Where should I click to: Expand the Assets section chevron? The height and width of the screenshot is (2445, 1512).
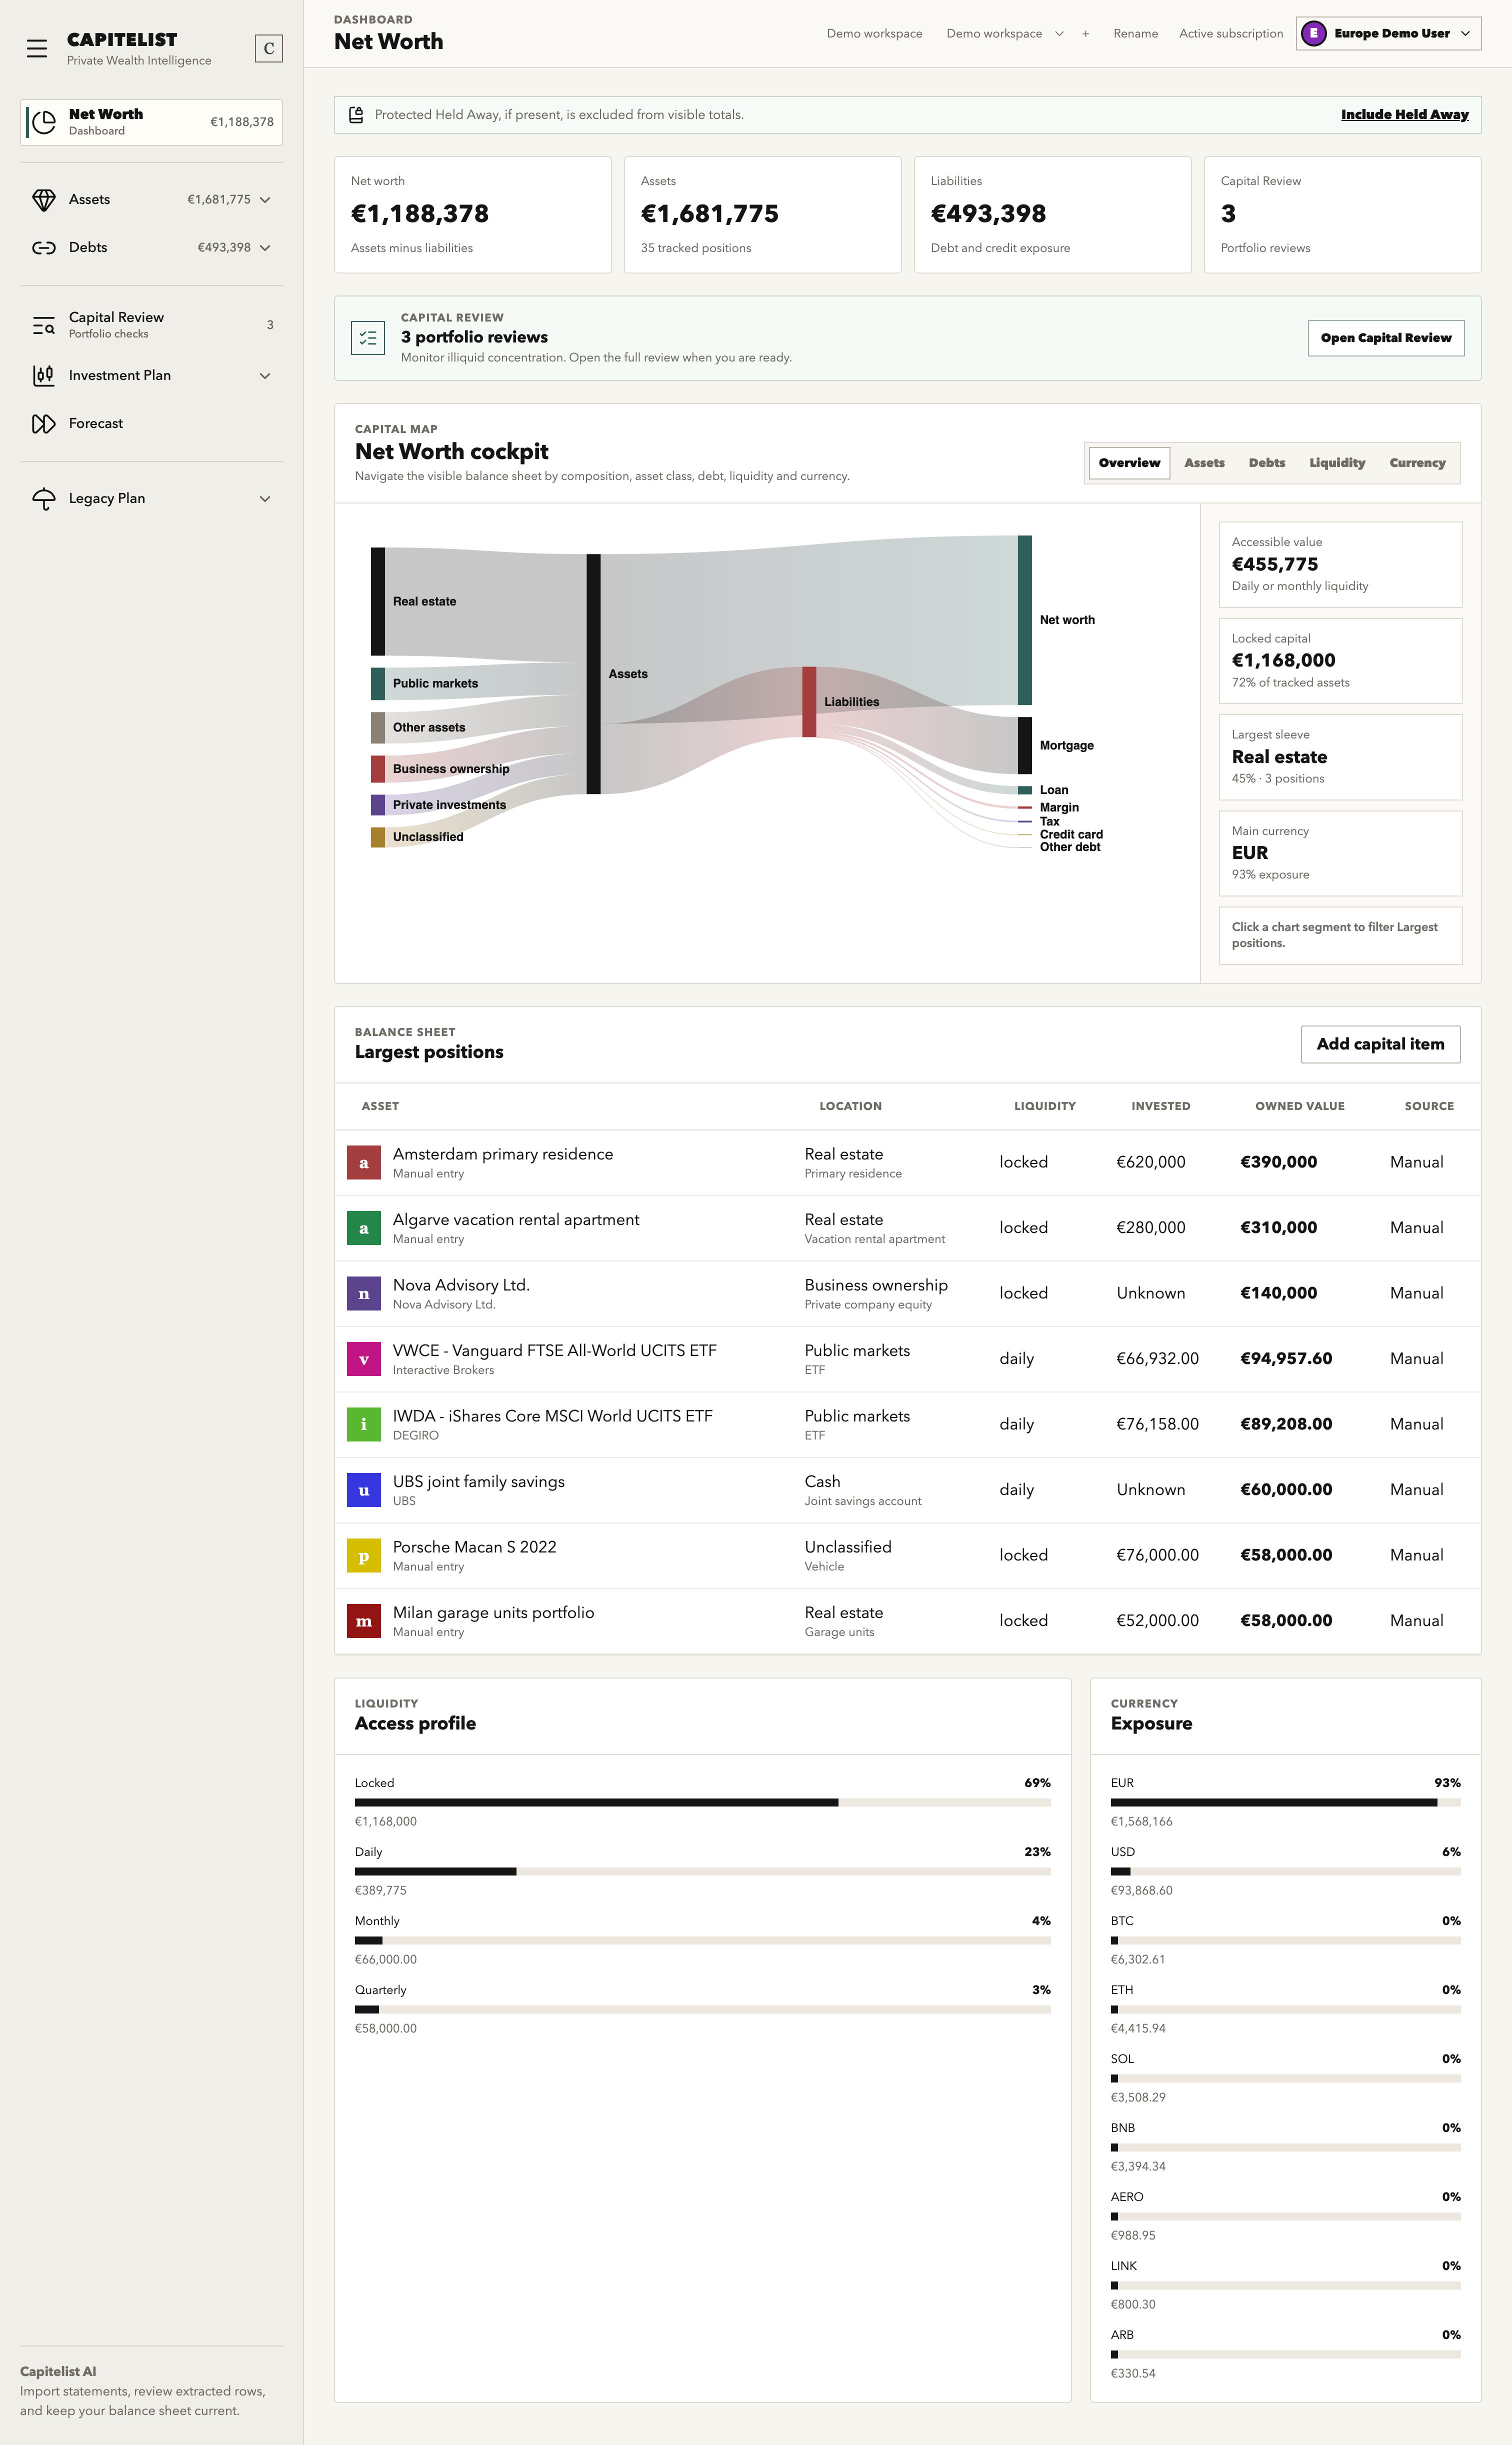coord(265,200)
